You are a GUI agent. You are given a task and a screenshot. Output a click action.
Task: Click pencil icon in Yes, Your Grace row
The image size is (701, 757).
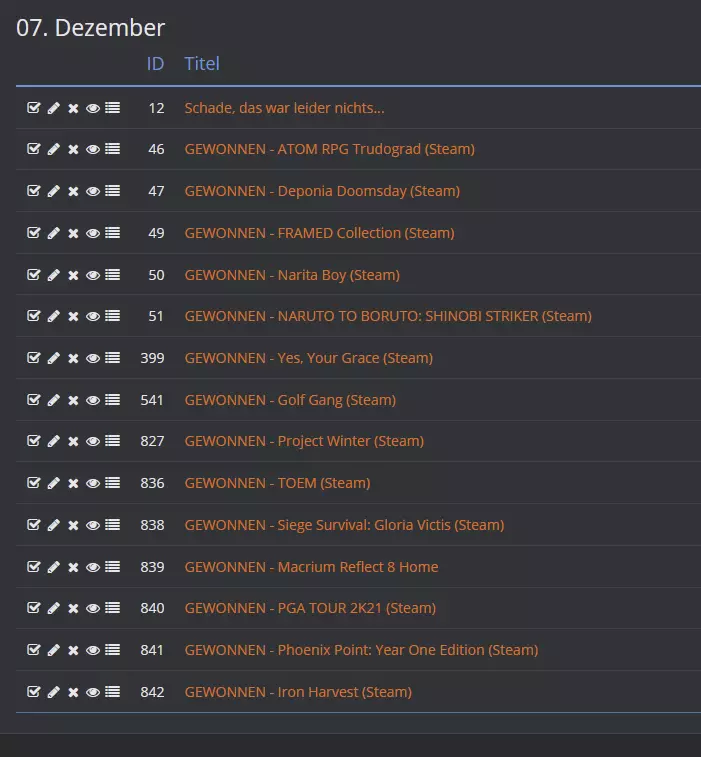(x=53, y=358)
